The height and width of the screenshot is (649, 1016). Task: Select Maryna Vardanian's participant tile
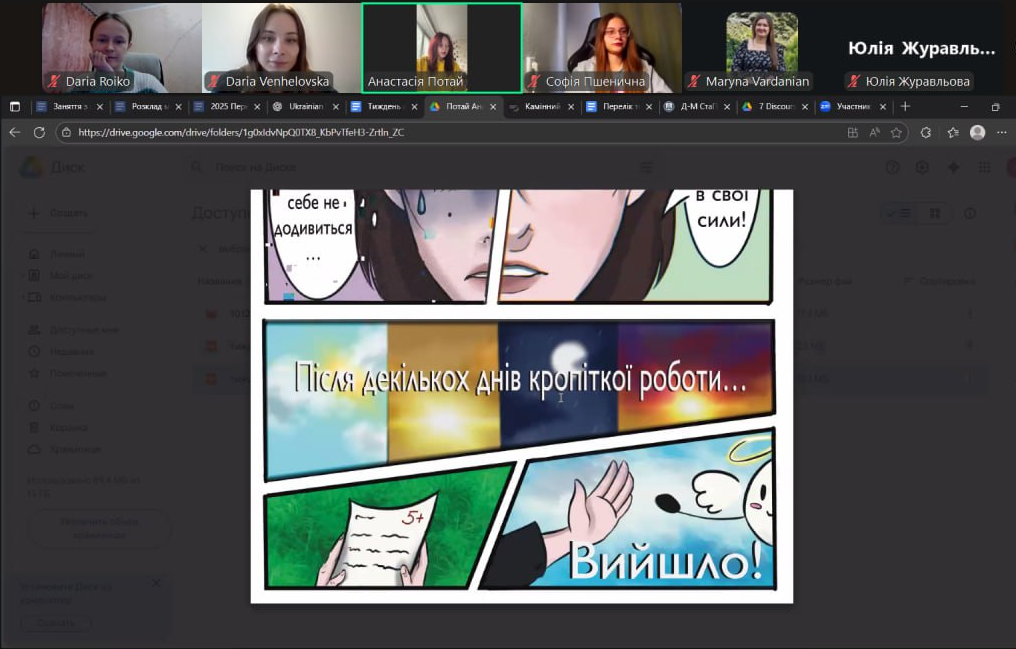761,47
